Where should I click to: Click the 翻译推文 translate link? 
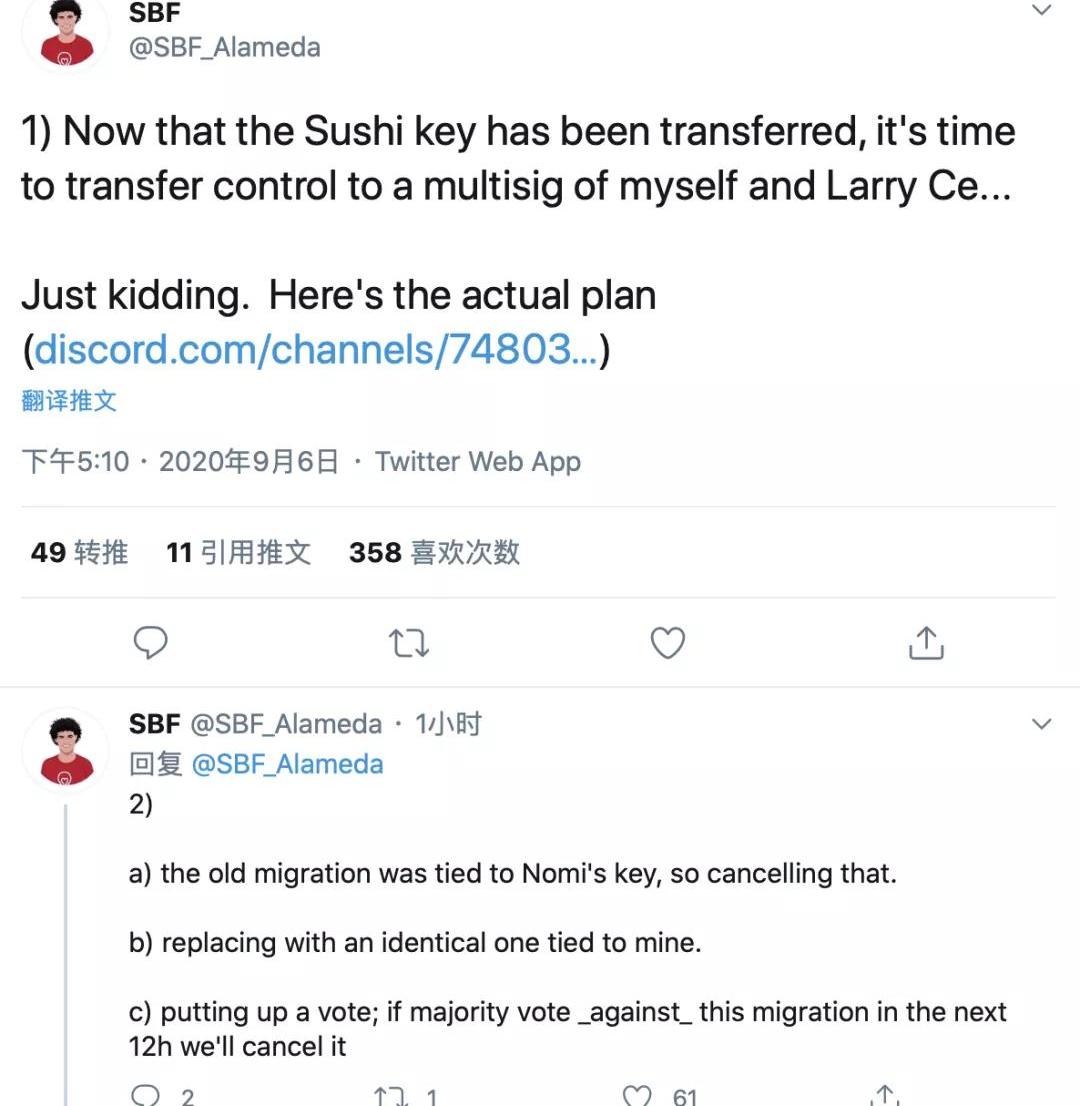click(x=69, y=401)
